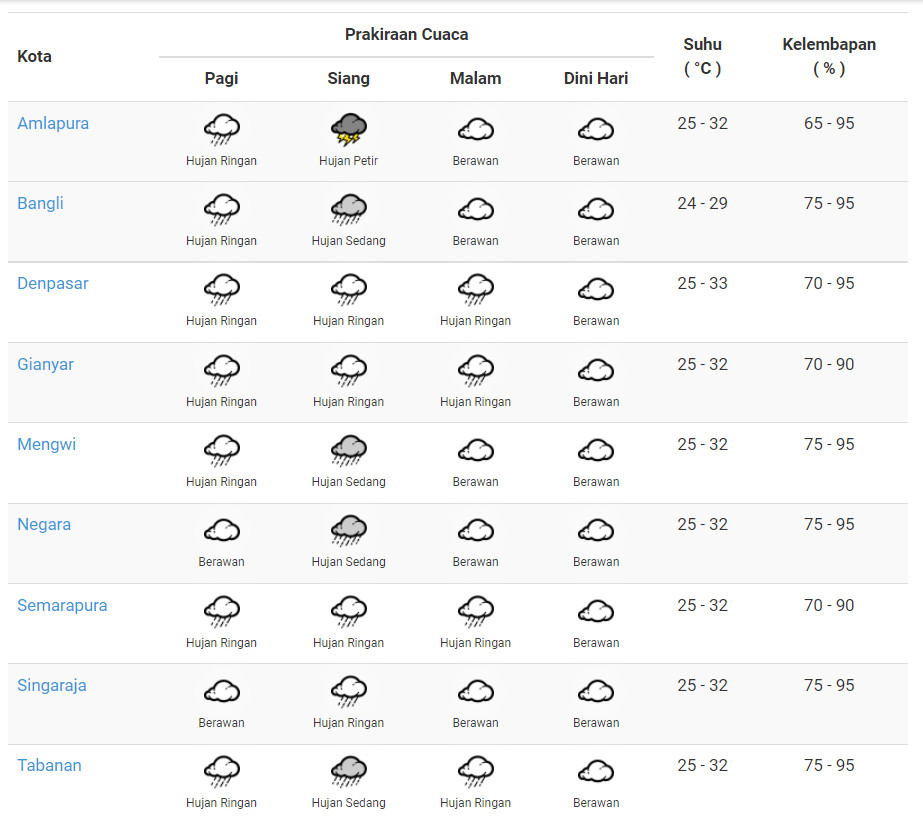This screenshot has height=824, width=923.
Task: Click Amlapura thunderstorm icon in Siang column
Action: click(x=348, y=129)
